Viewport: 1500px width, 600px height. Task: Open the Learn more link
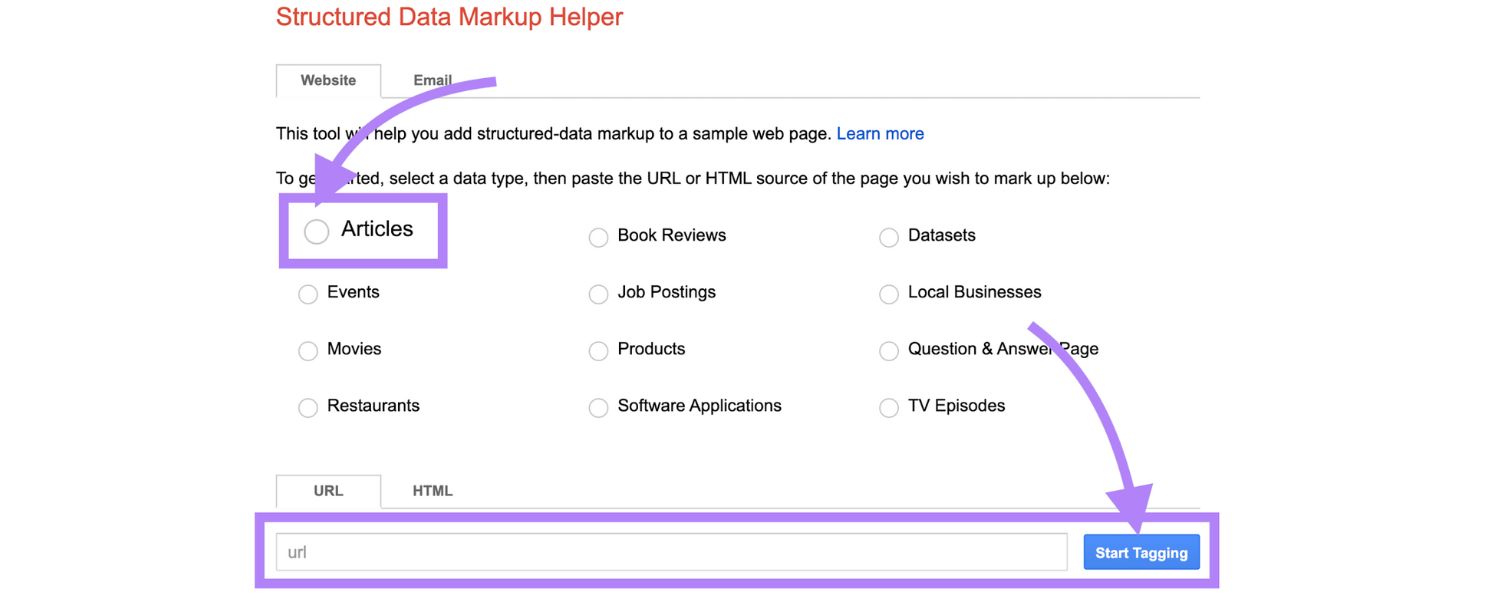click(x=880, y=133)
